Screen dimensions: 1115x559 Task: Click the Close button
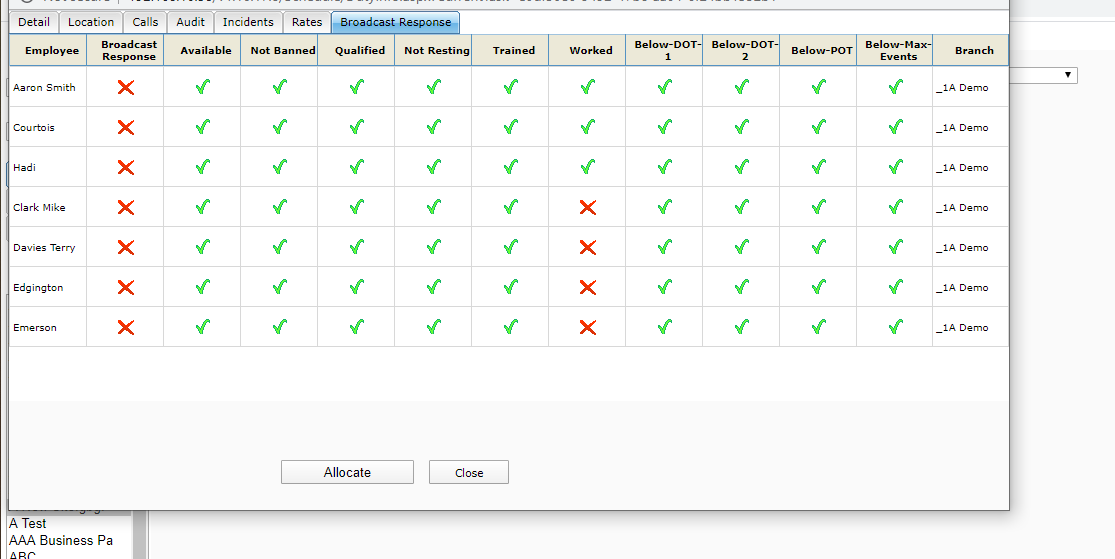coord(468,473)
